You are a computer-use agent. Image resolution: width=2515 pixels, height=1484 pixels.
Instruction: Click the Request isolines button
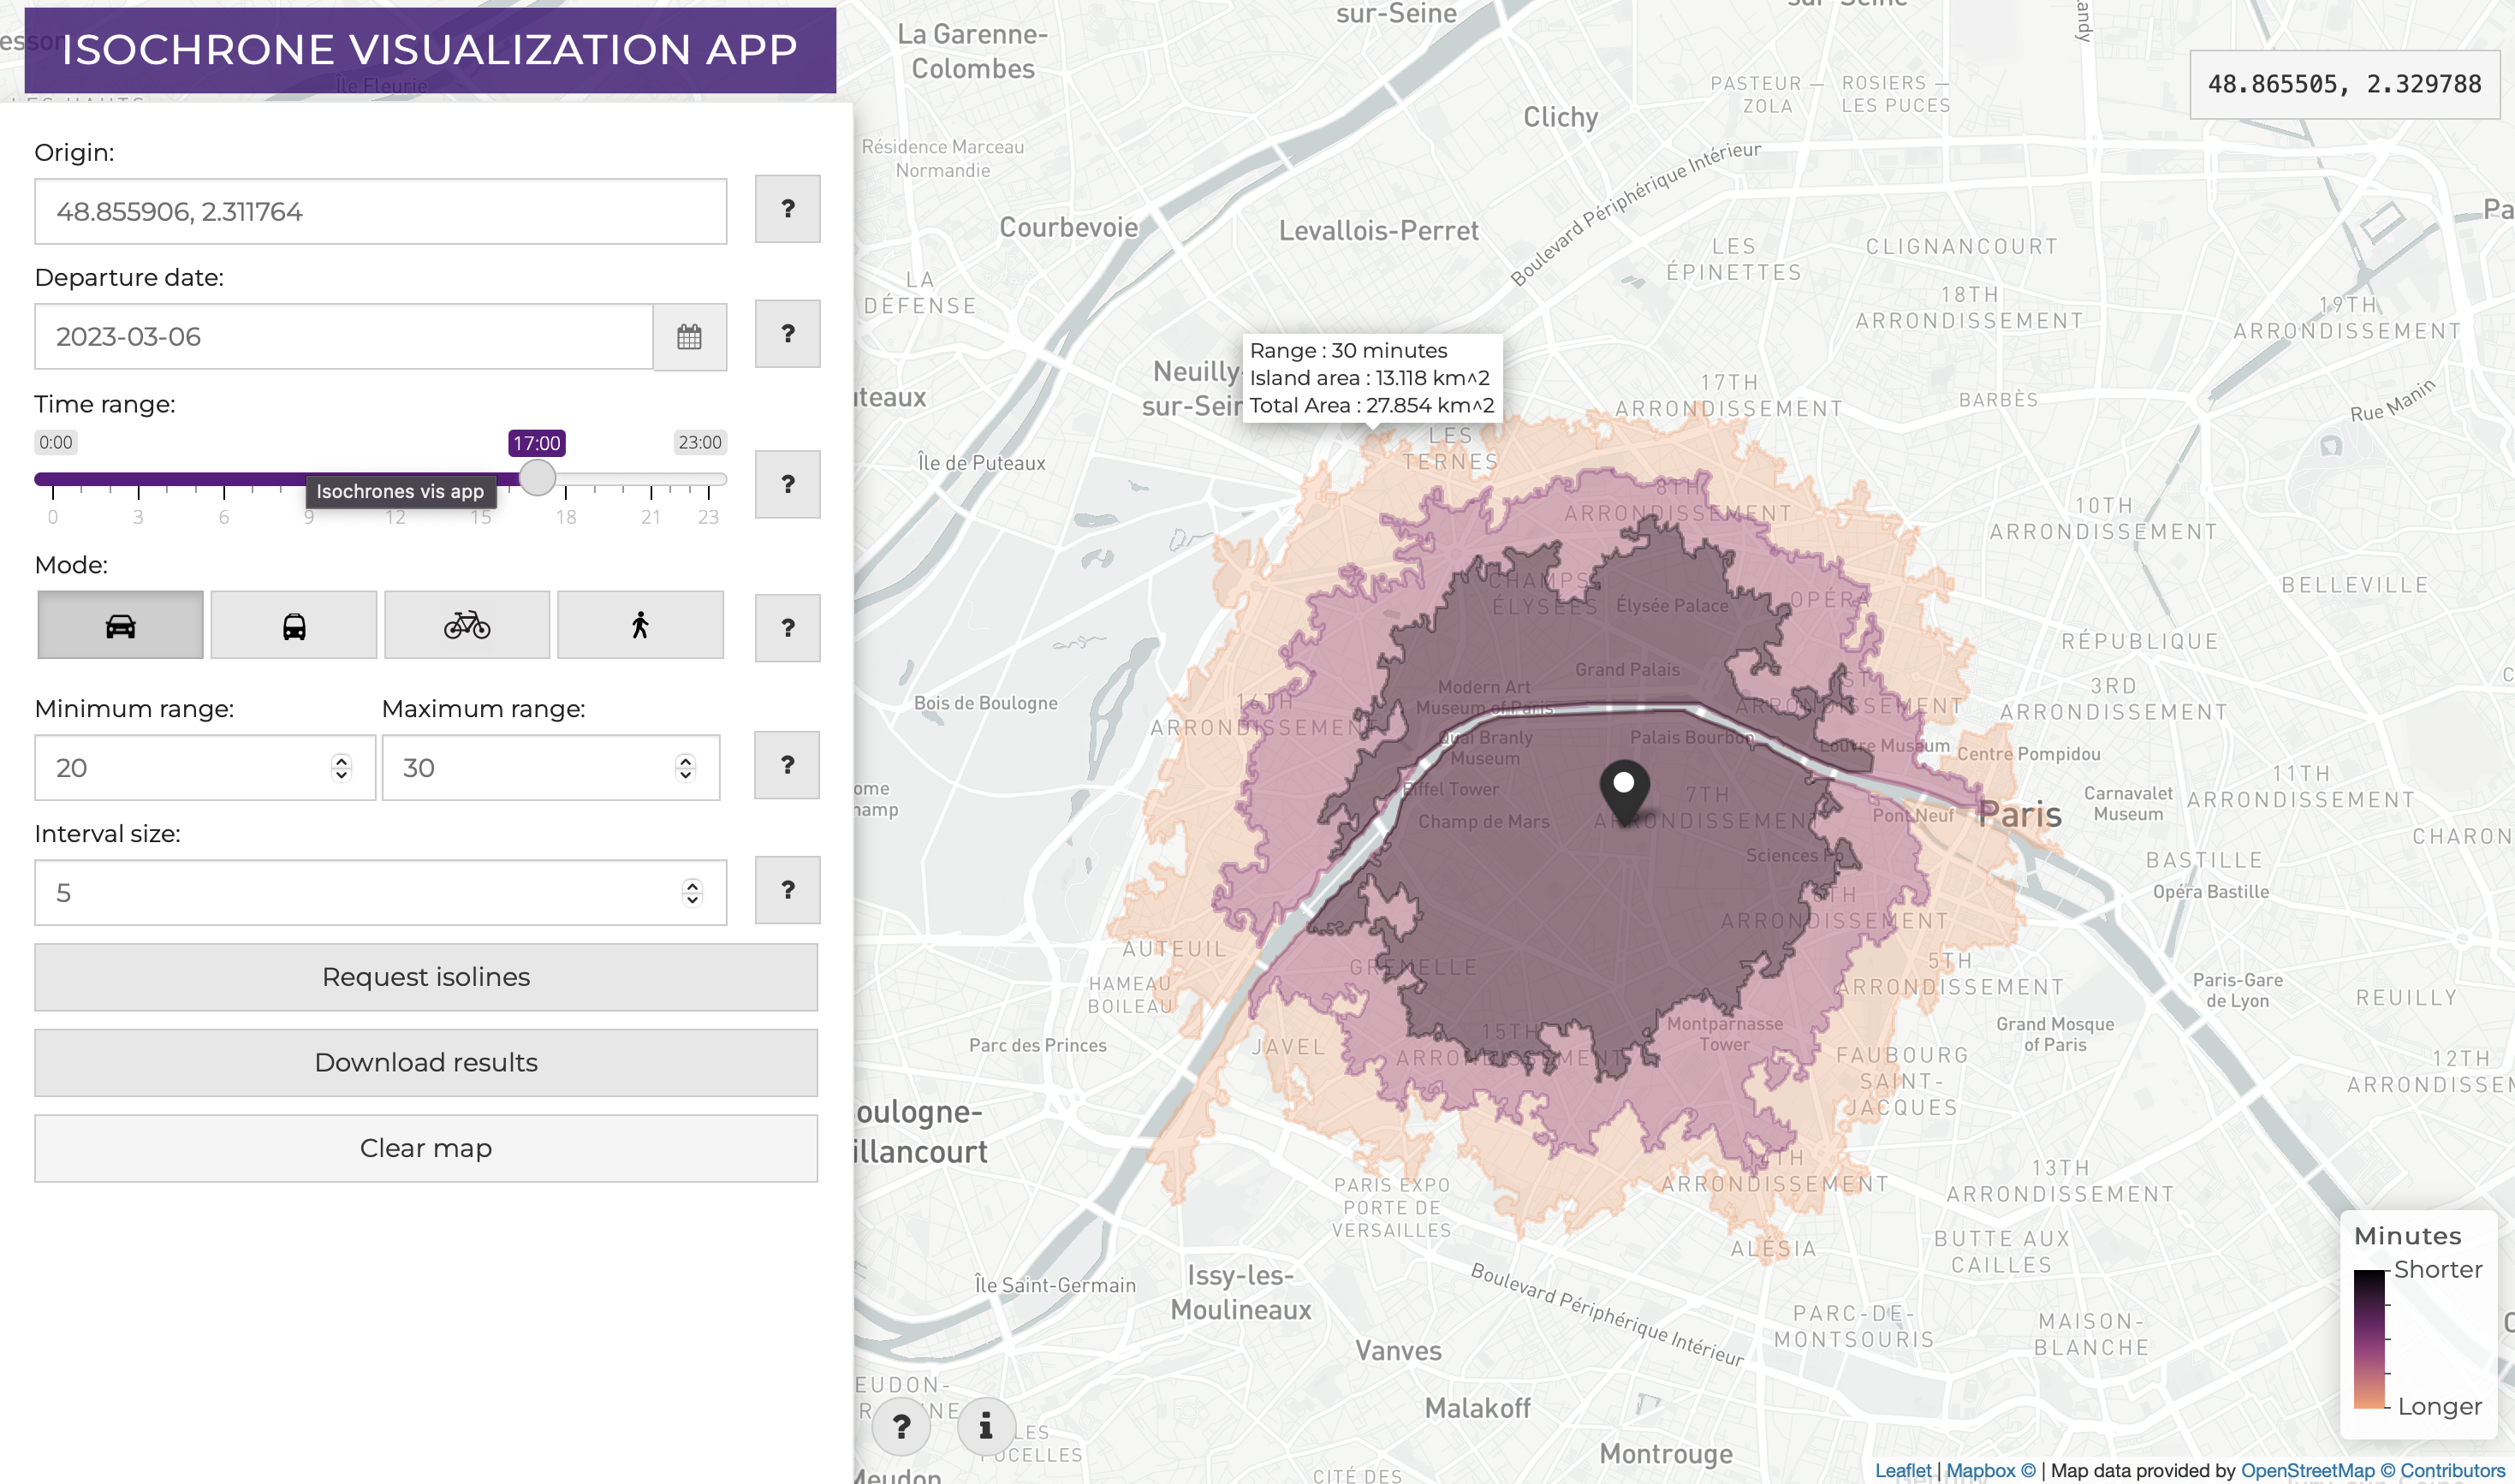click(426, 977)
